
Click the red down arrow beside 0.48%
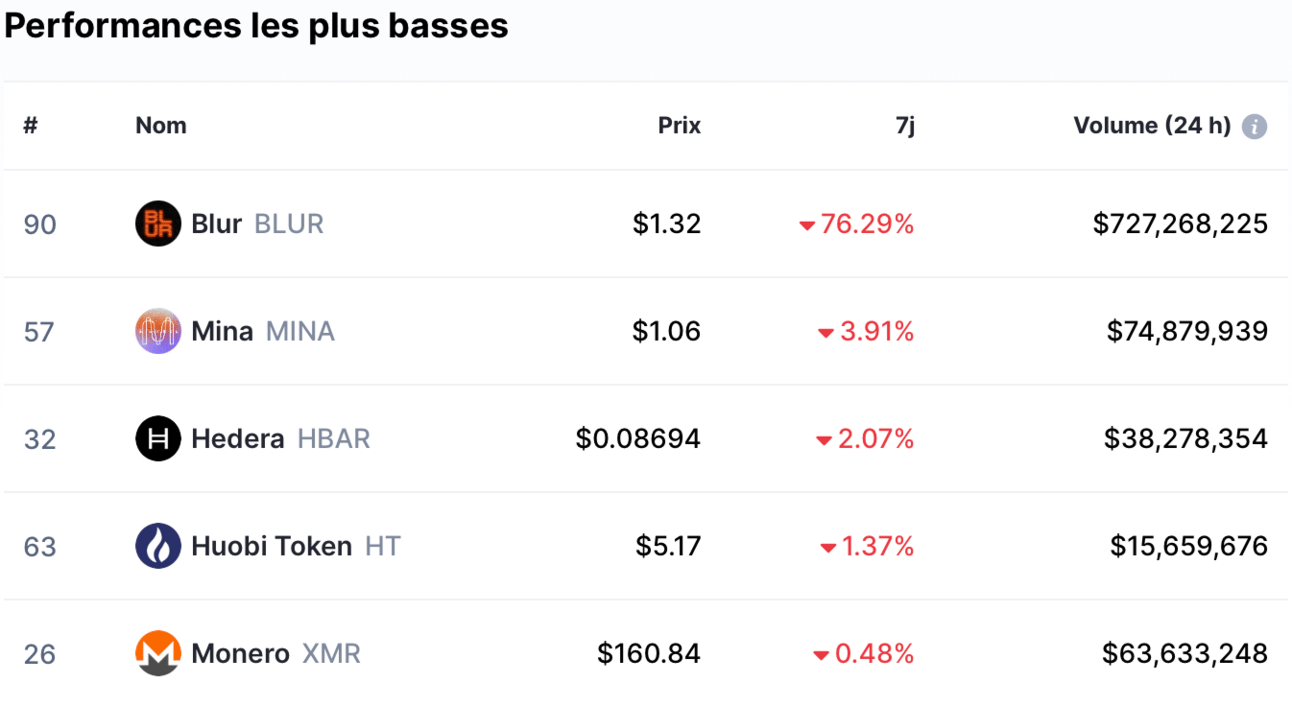click(x=821, y=656)
